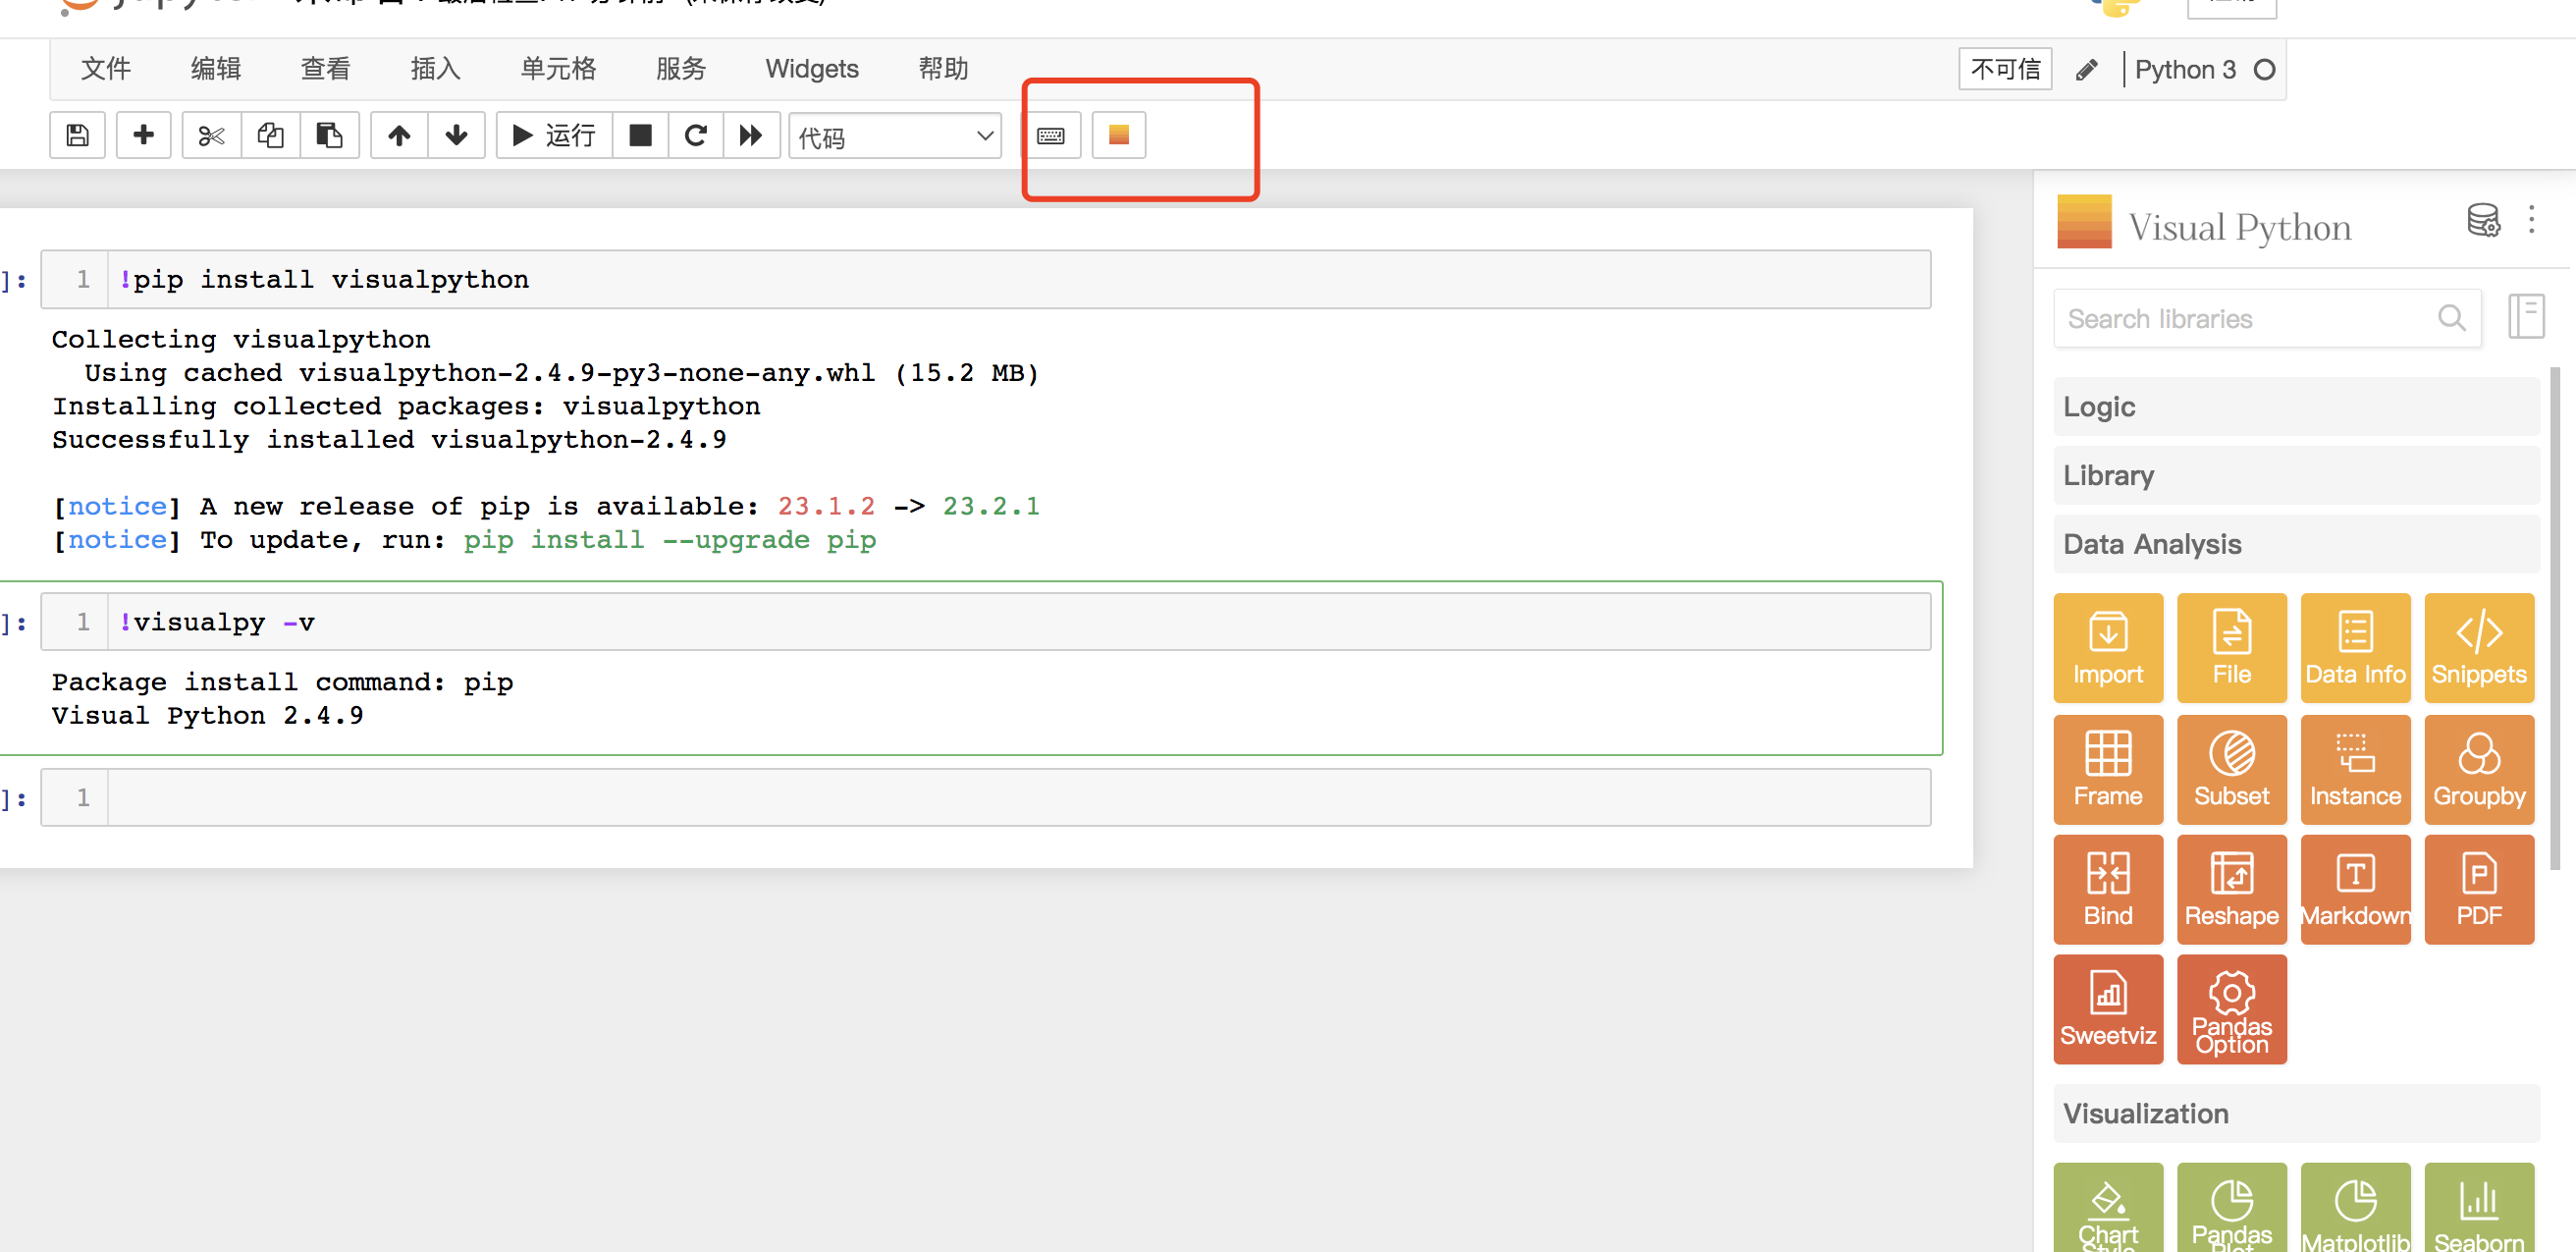
Task: Expand the Library section
Action: pos(2296,476)
